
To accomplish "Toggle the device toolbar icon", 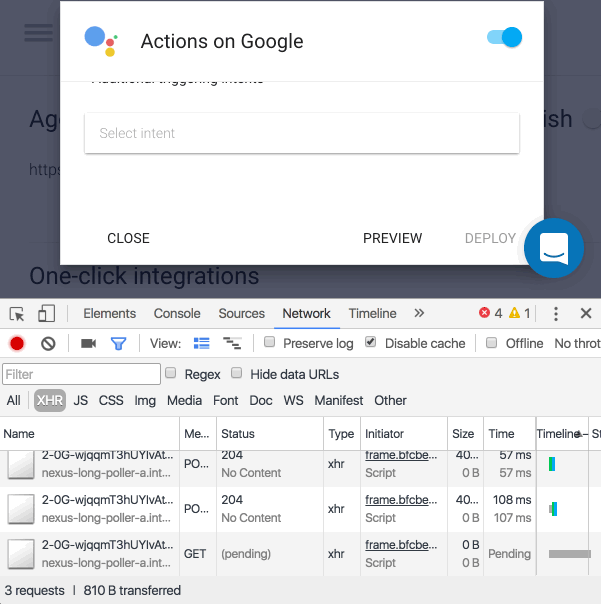I will coord(46,313).
